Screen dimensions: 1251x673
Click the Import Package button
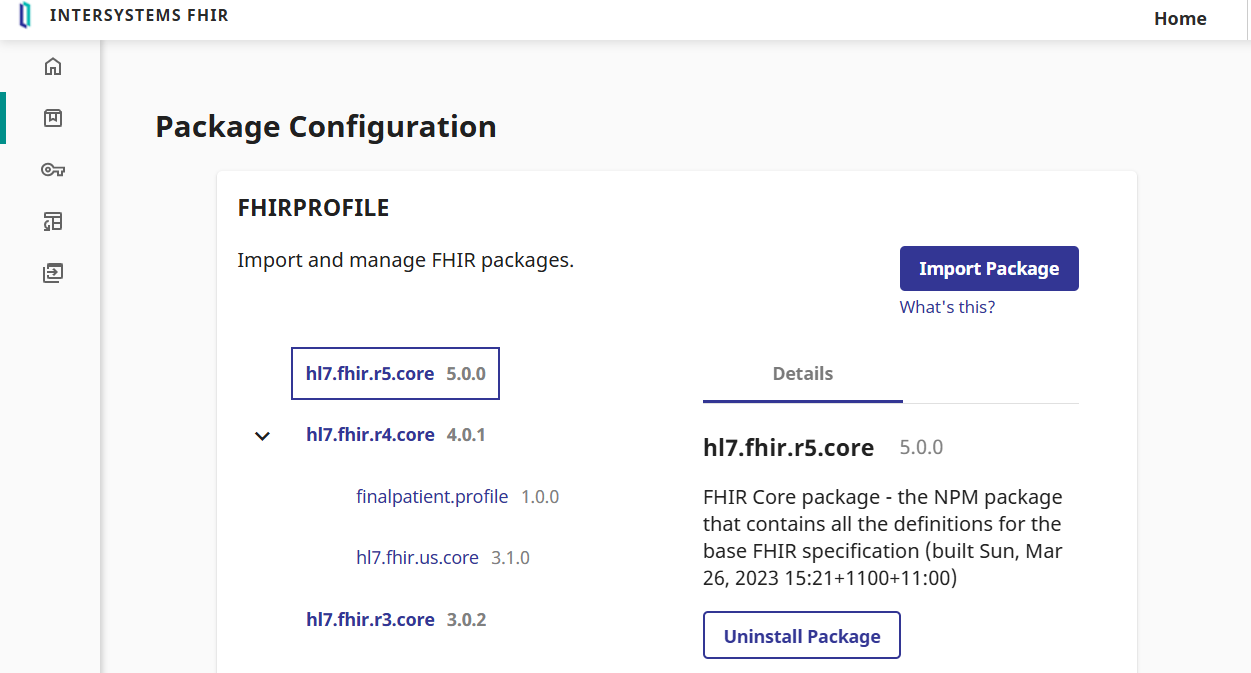[x=988, y=269]
